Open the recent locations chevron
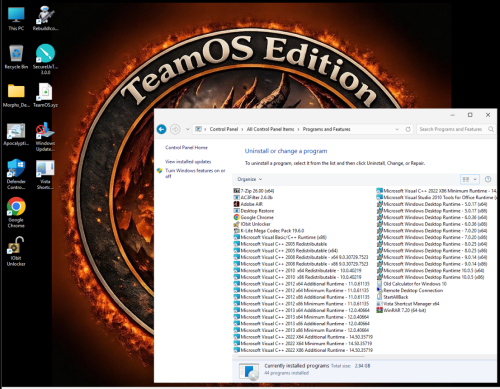 click(x=187, y=129)
